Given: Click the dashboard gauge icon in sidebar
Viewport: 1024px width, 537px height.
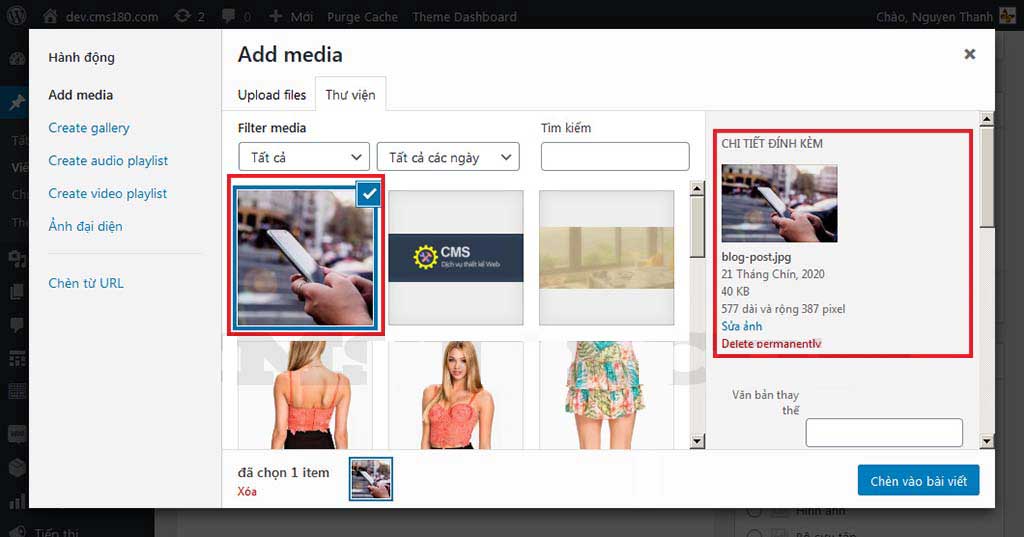Looking at the screenshot, I should click(x=16, y=59).
